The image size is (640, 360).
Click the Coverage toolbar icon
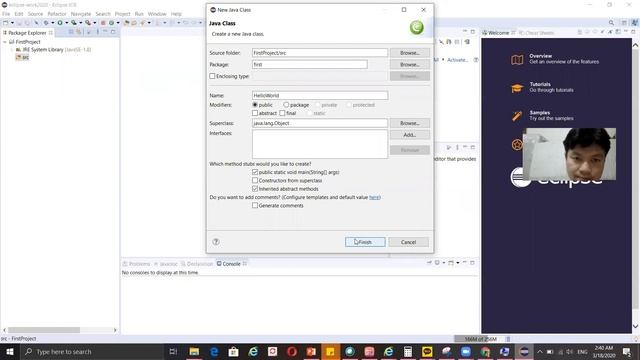(x=74, y=23)
